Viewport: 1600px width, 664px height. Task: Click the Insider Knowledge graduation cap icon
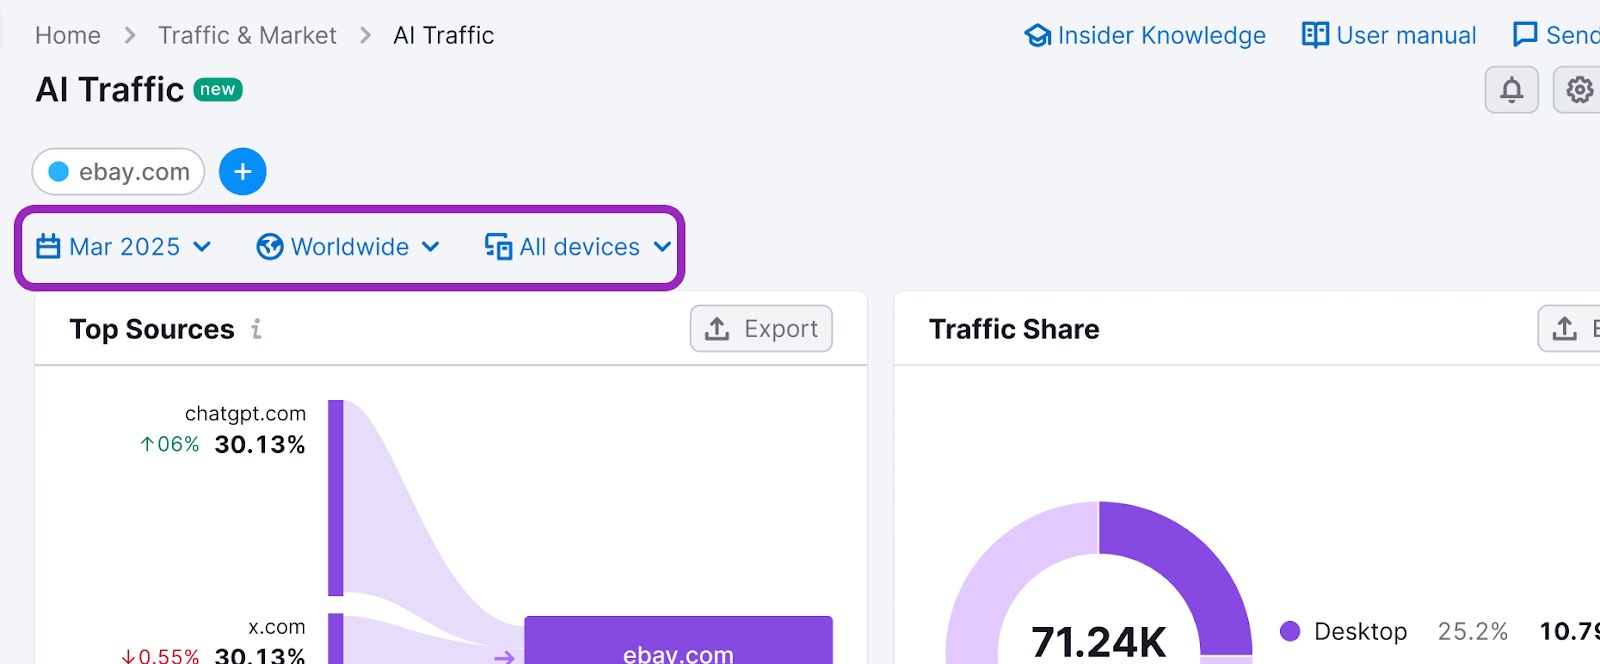click(x=1038, y=36)
